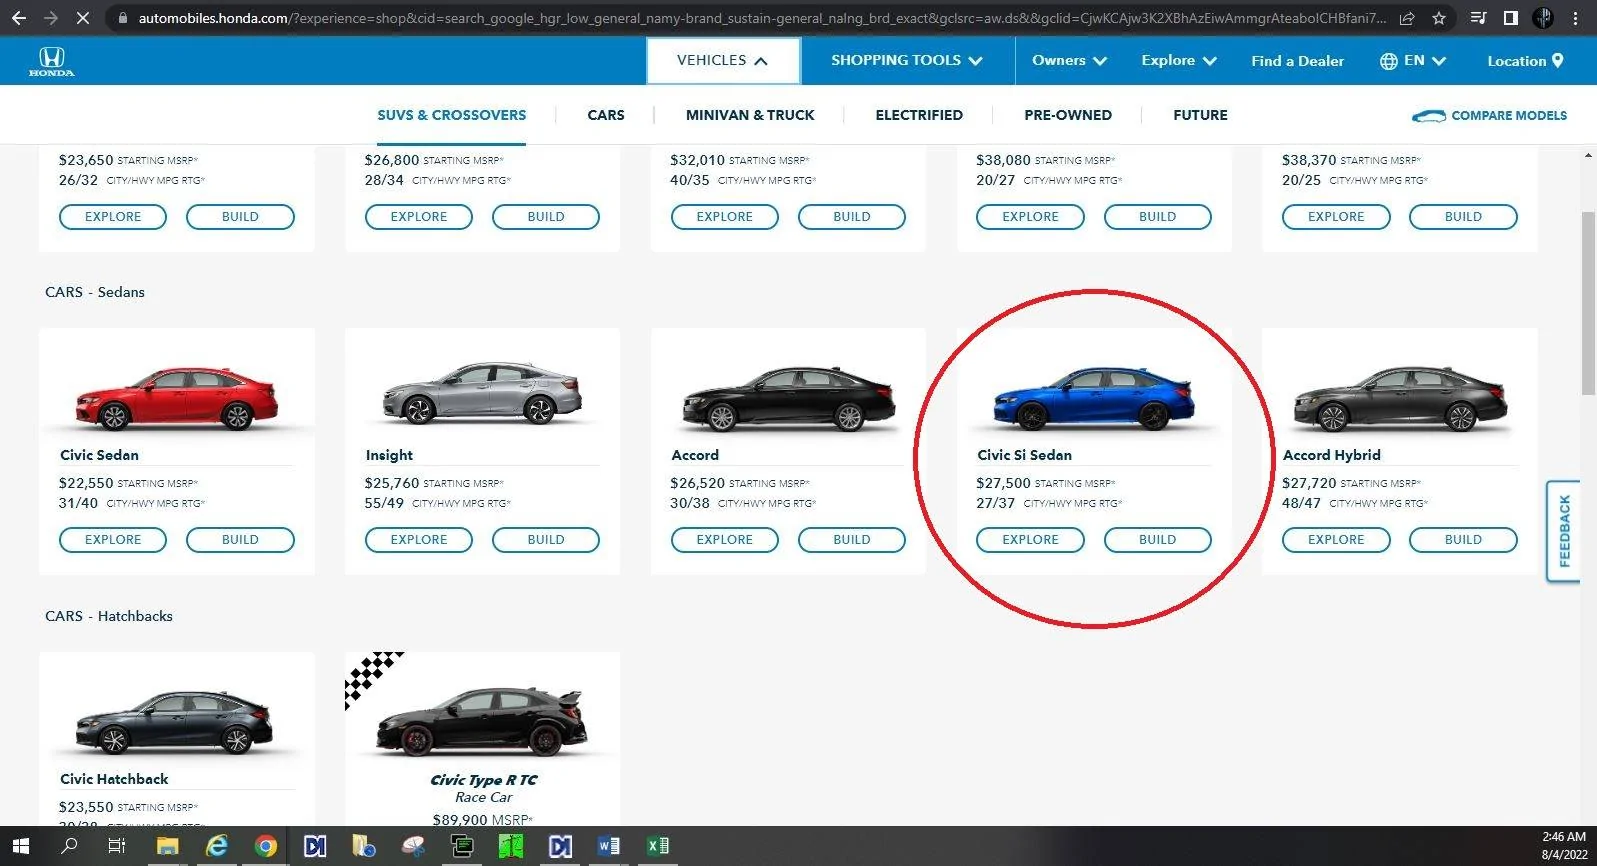Open the folder-with-clock taskbar icon

pyautogui.click(x=363, y=846)
